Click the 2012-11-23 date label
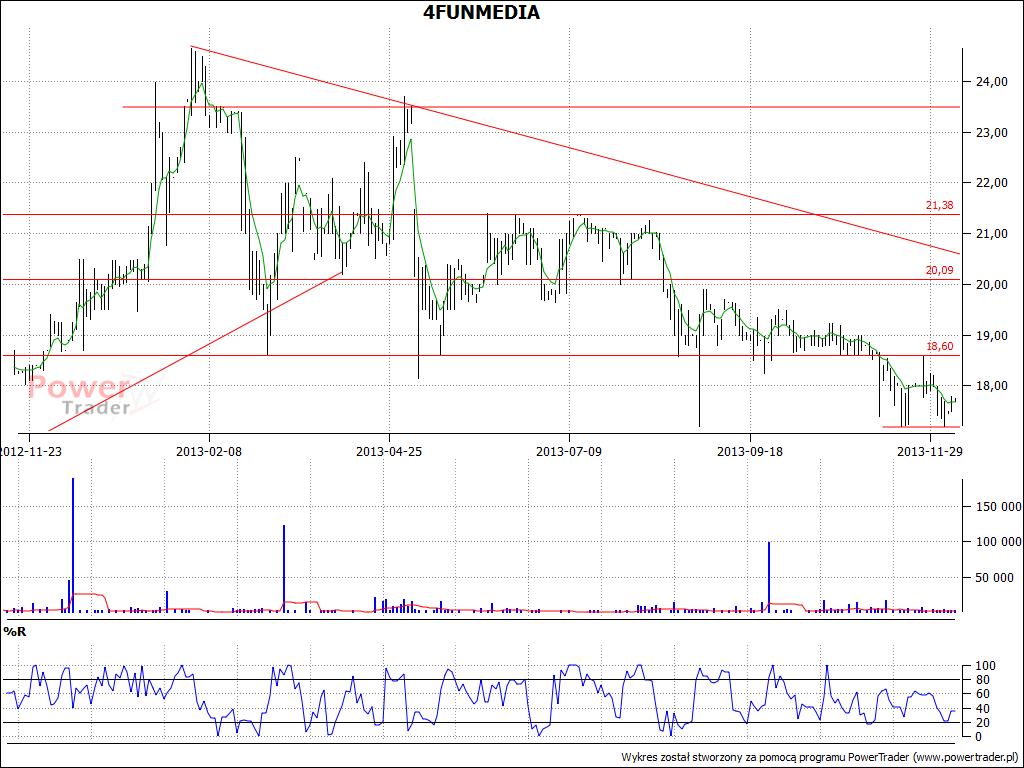1024x768 pixels. [x=31, y=451]
